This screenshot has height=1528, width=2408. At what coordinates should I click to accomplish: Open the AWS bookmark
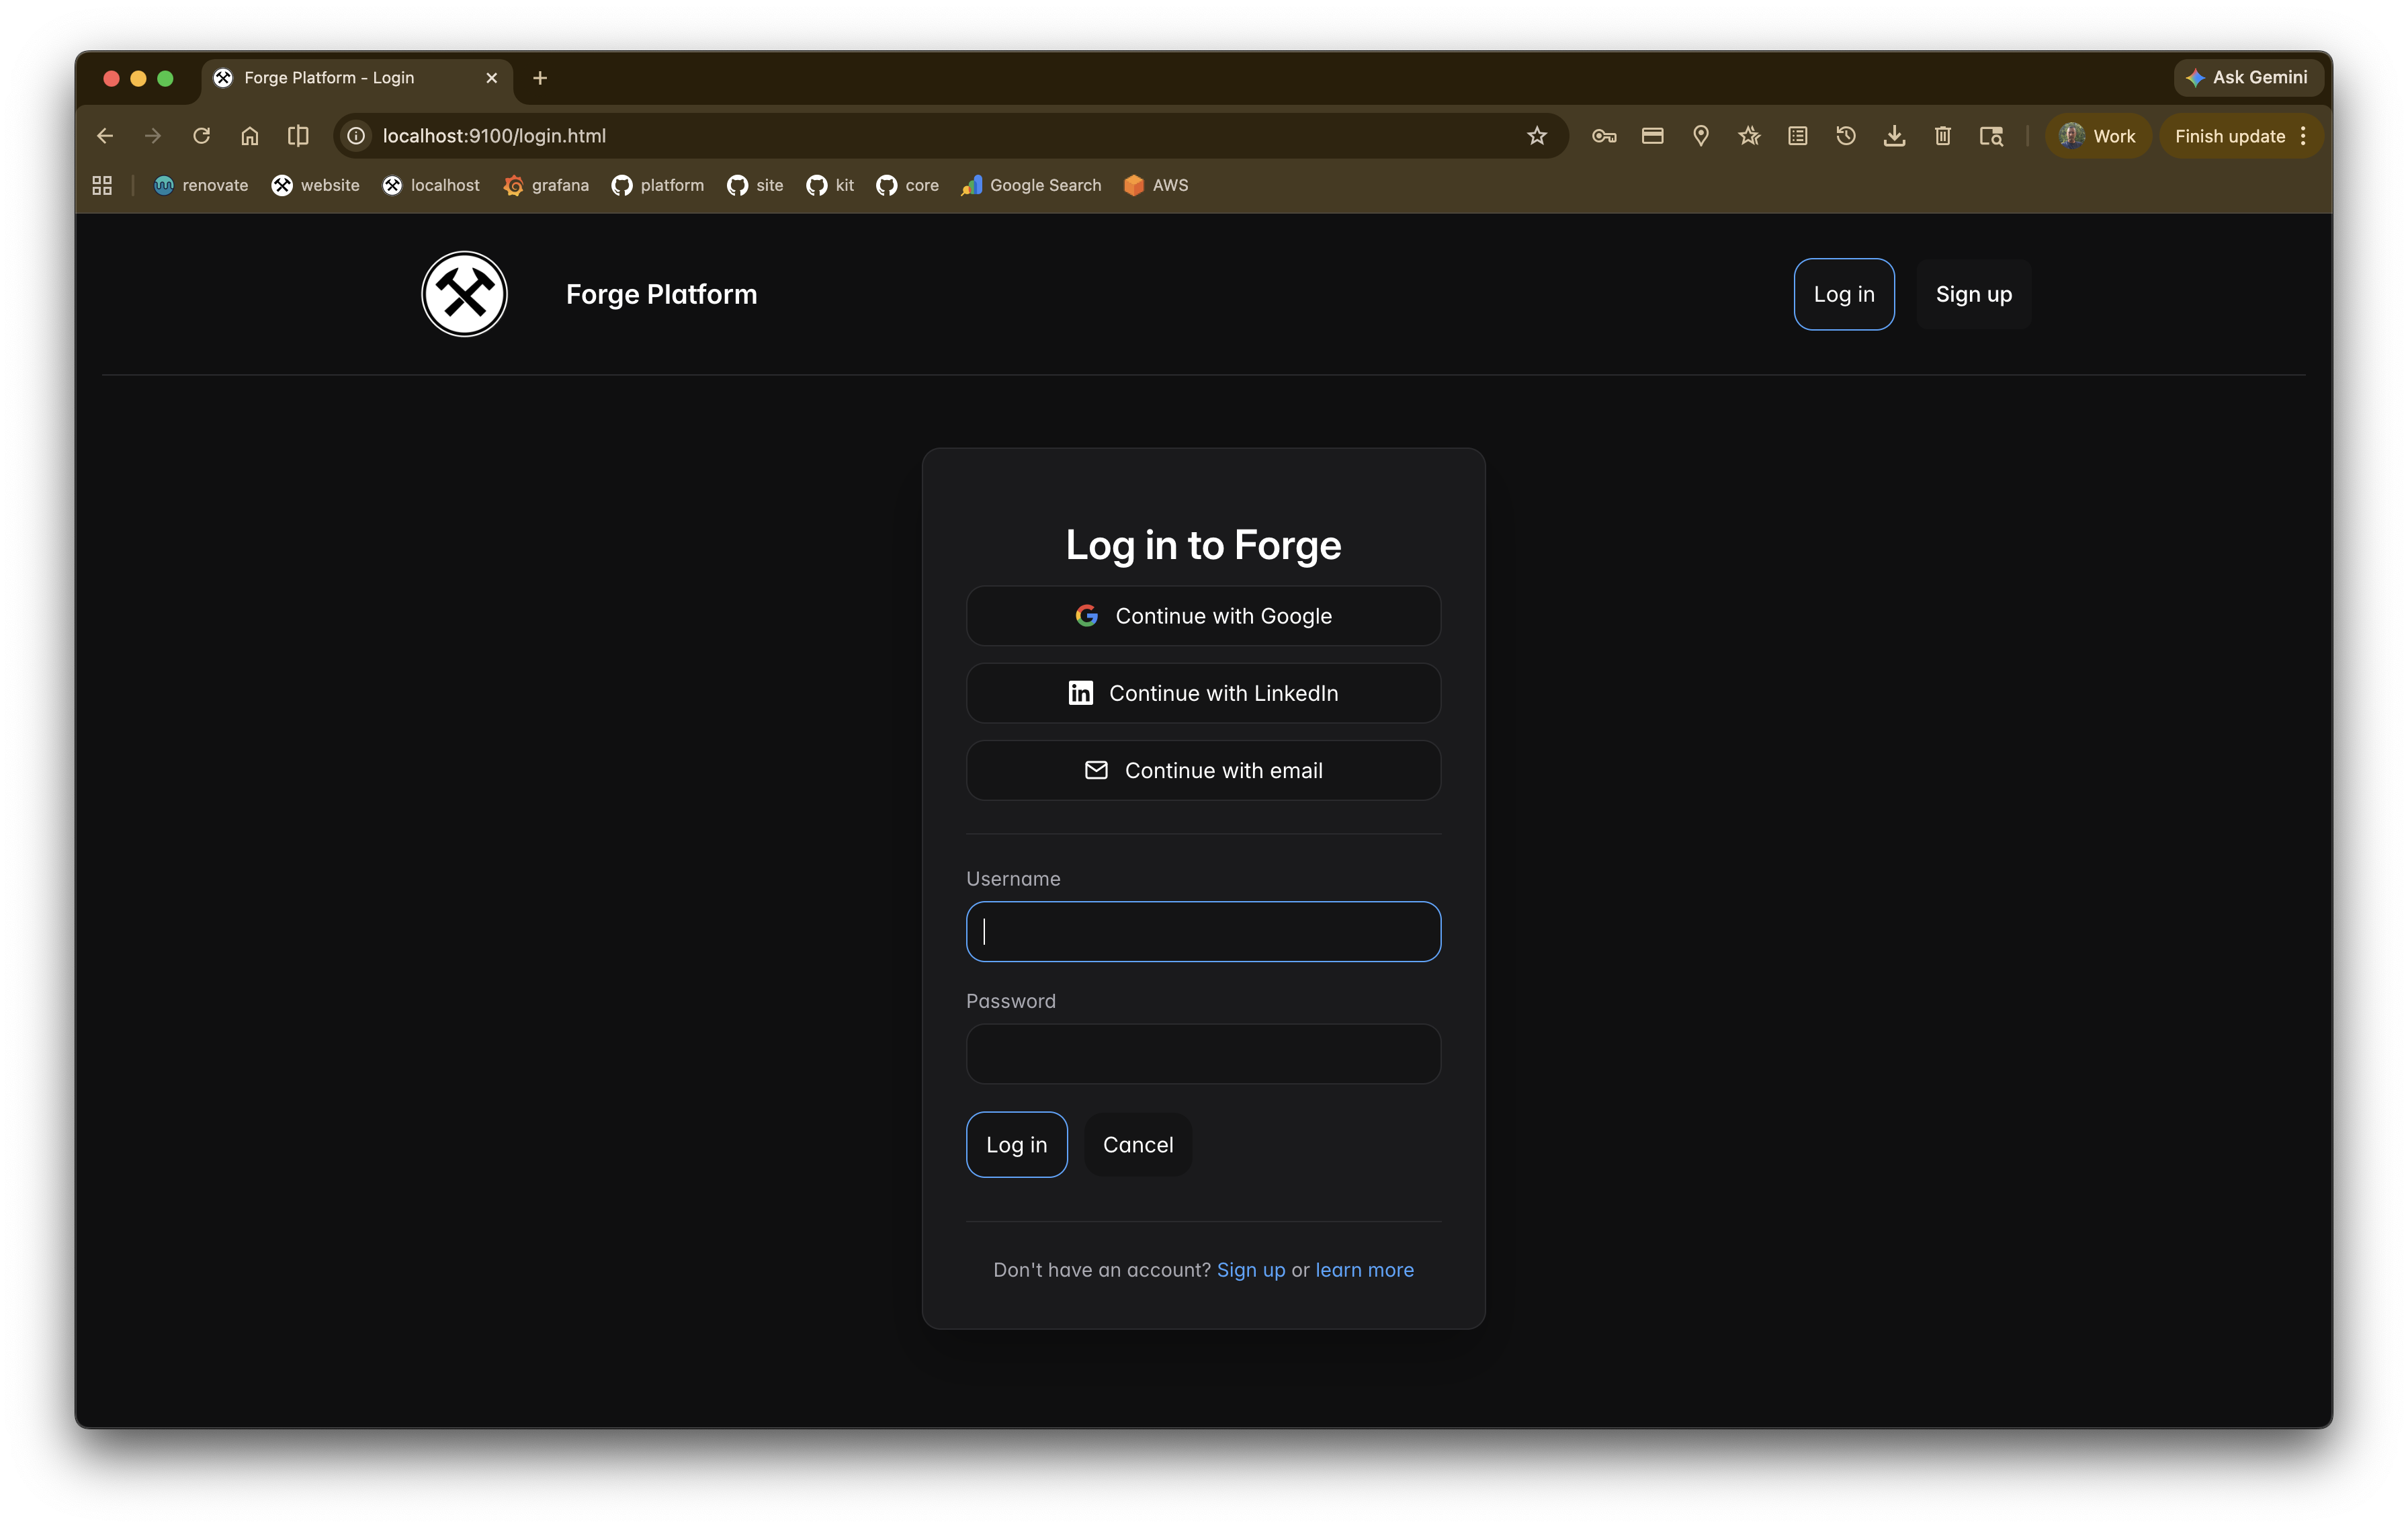(1156, 185)
